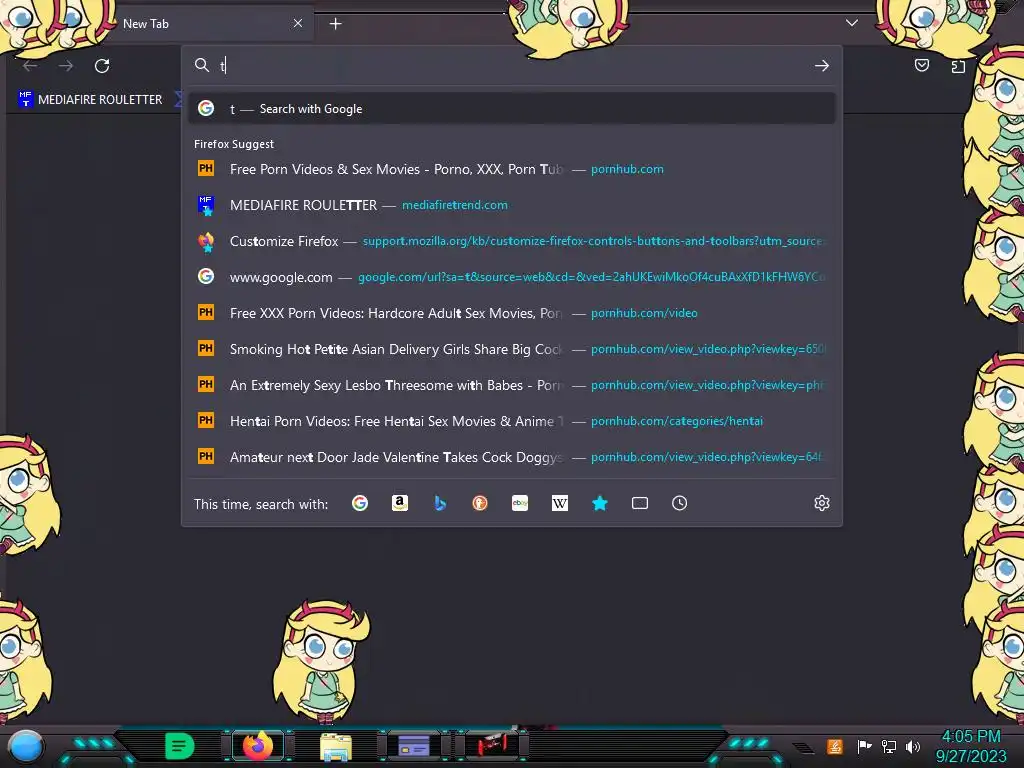1024x768 pixels.
Task: Open the www.google.com suggestion row
Action: (512, 277)
